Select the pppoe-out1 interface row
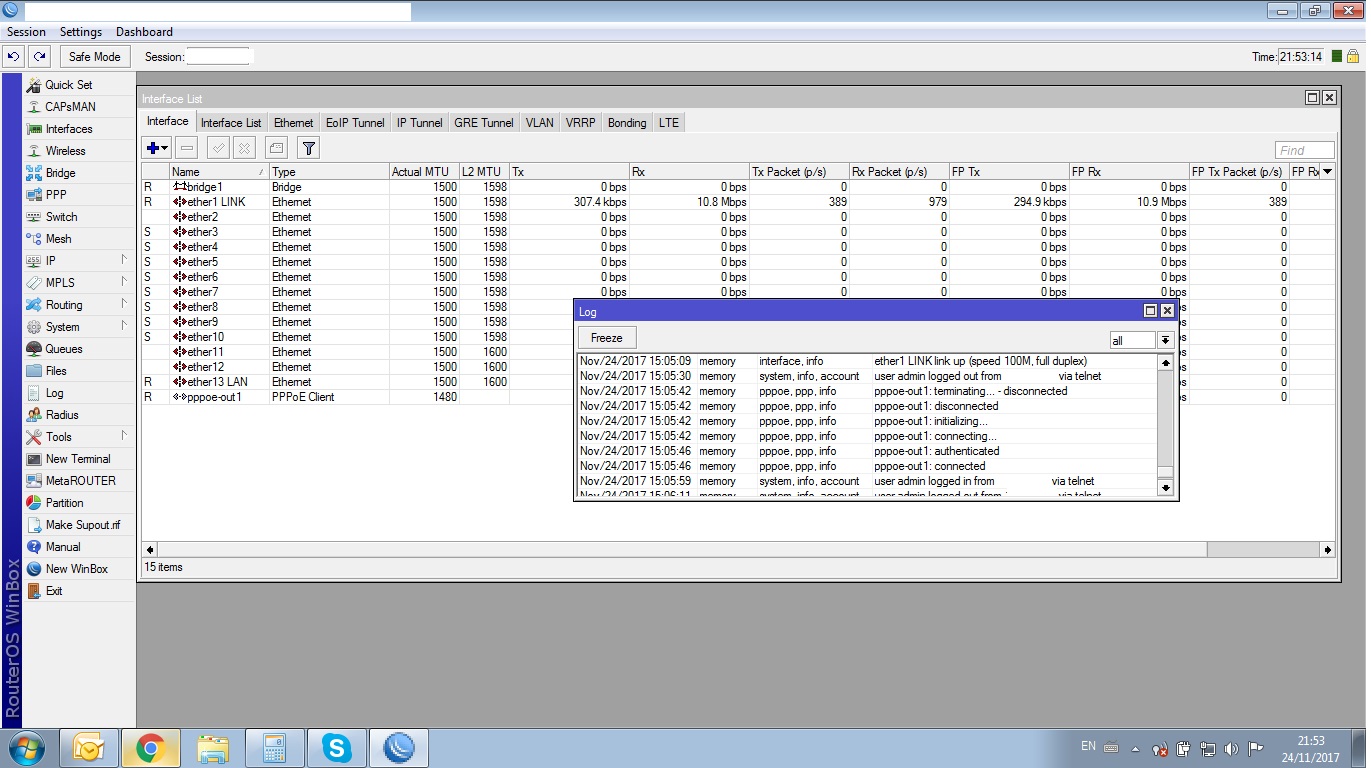The height and width of the screenshot is (768, 1371). (739, 397)
